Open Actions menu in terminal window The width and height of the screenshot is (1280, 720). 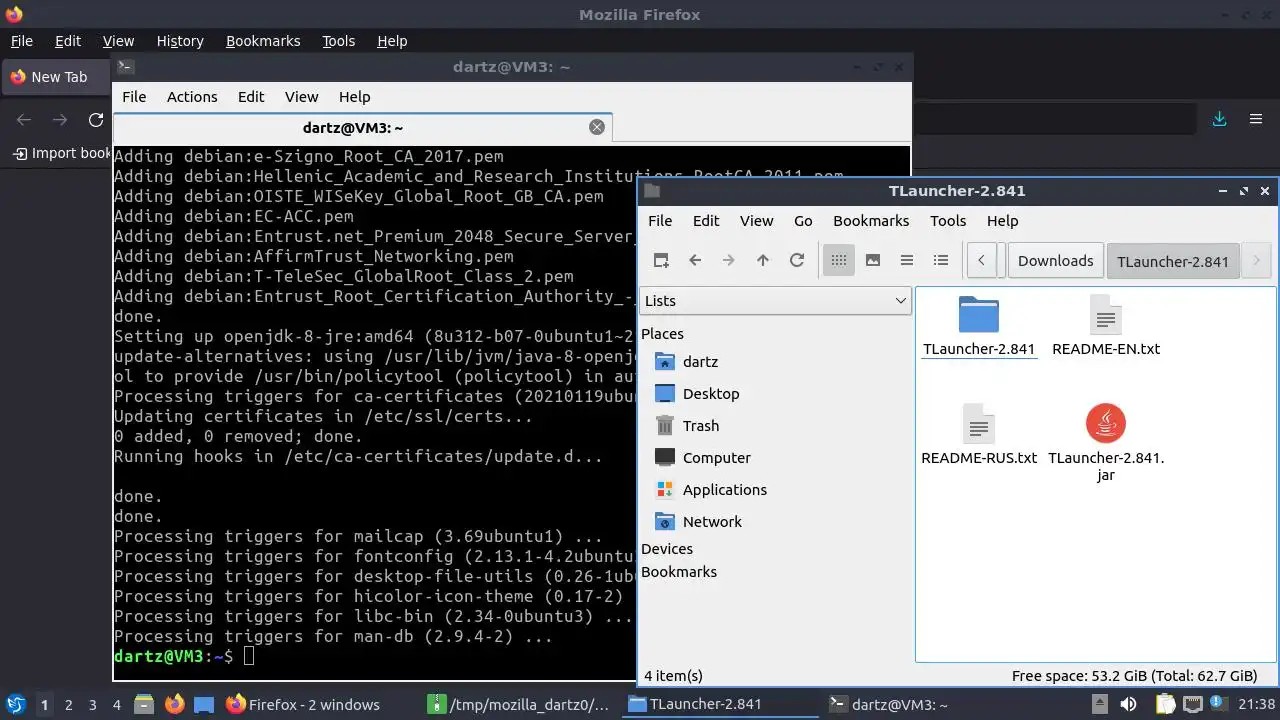pyautogui.click(x=192, y=97)
